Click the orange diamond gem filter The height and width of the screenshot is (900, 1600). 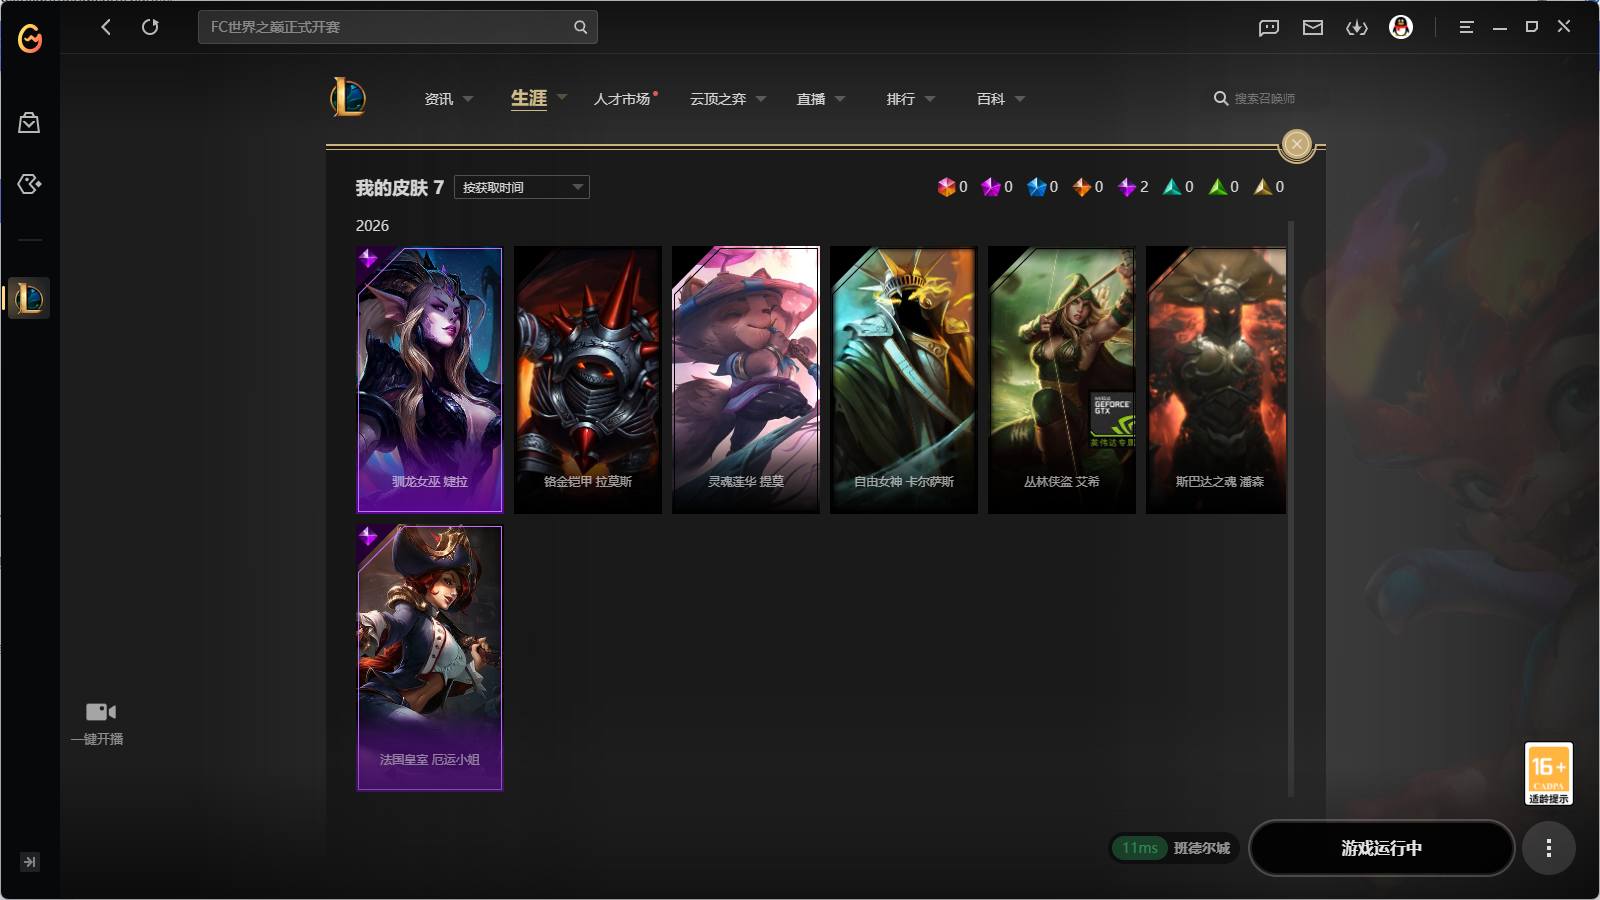click(1081, 187)
